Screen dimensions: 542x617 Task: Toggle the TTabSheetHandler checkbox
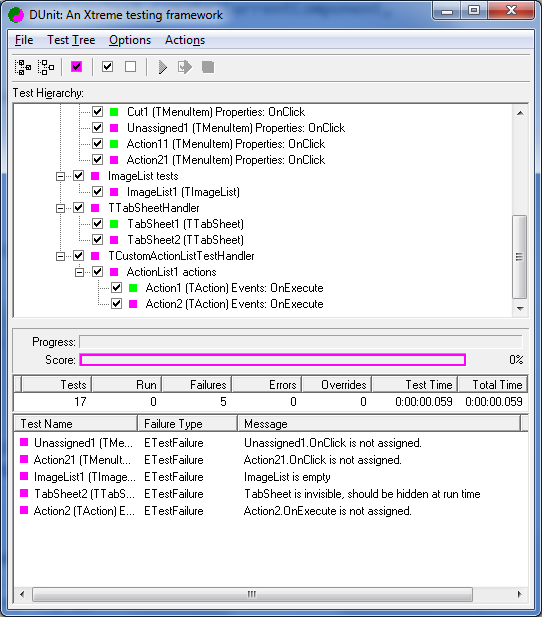point(79,208)
